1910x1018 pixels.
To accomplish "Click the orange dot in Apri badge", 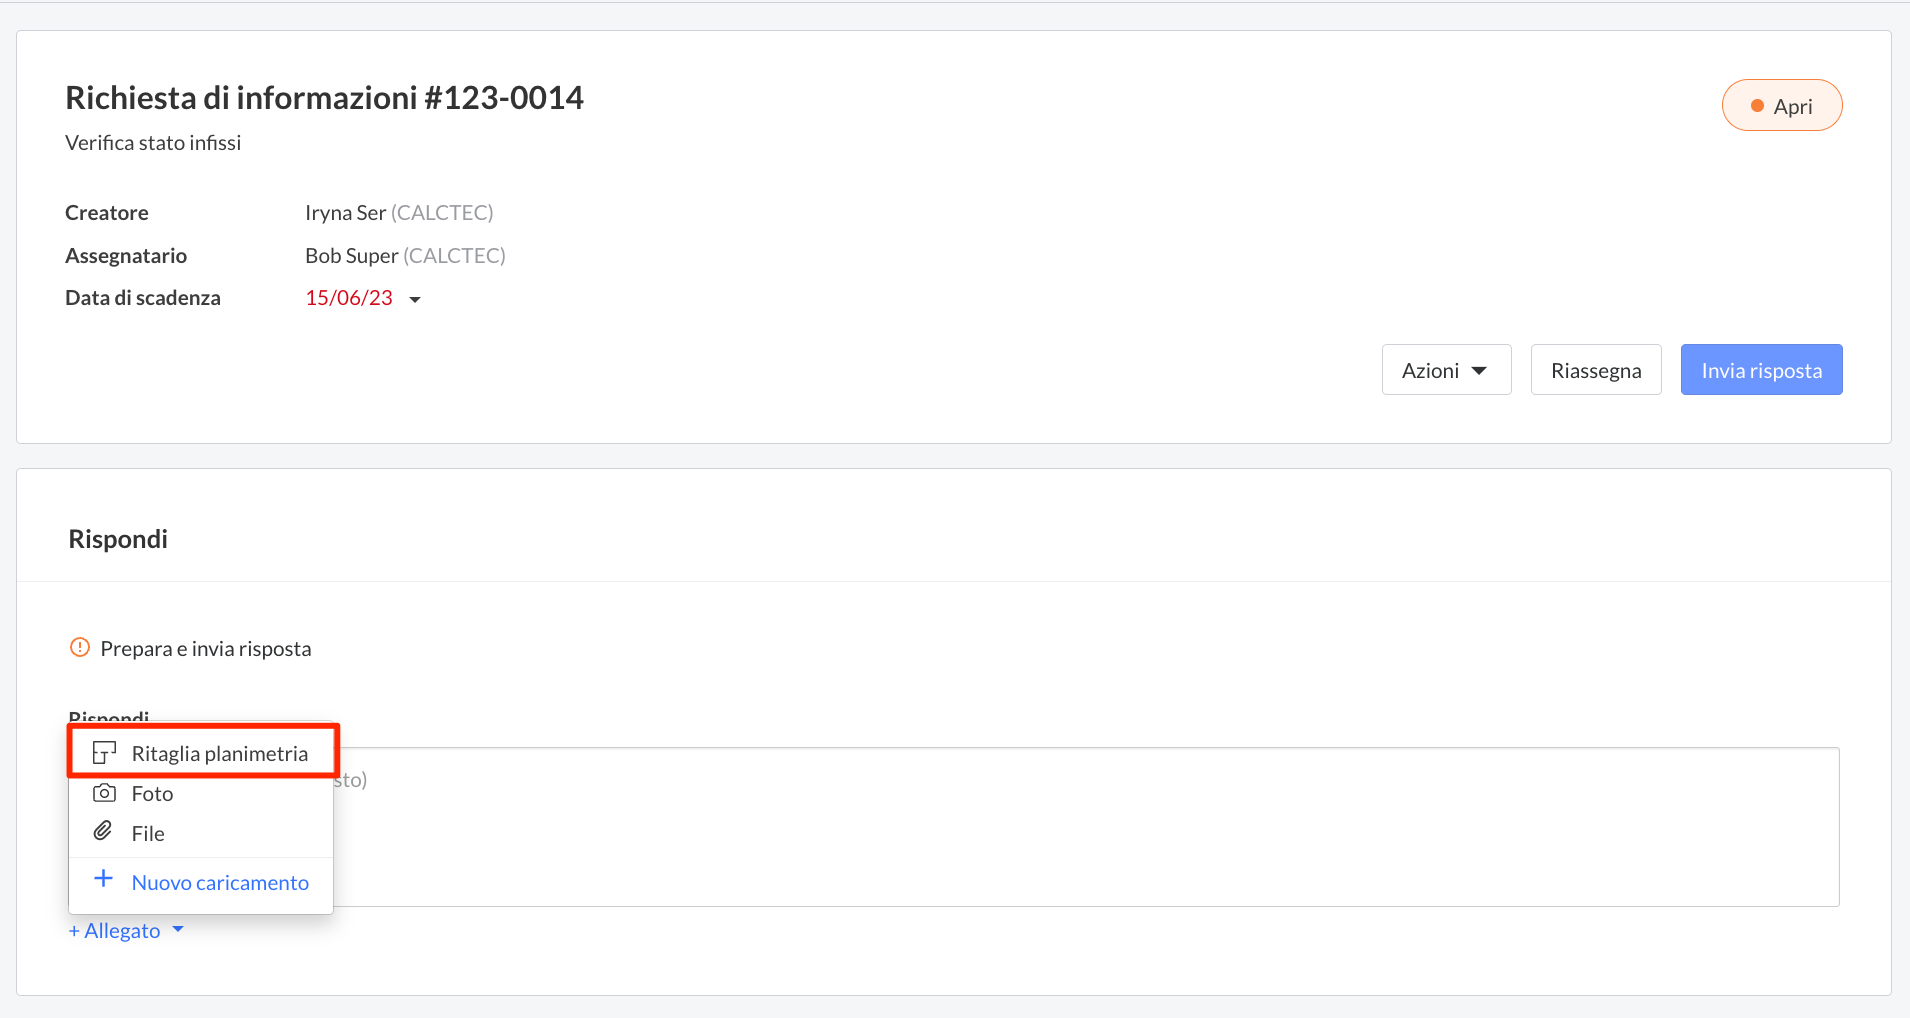I will pos(1757,106).
